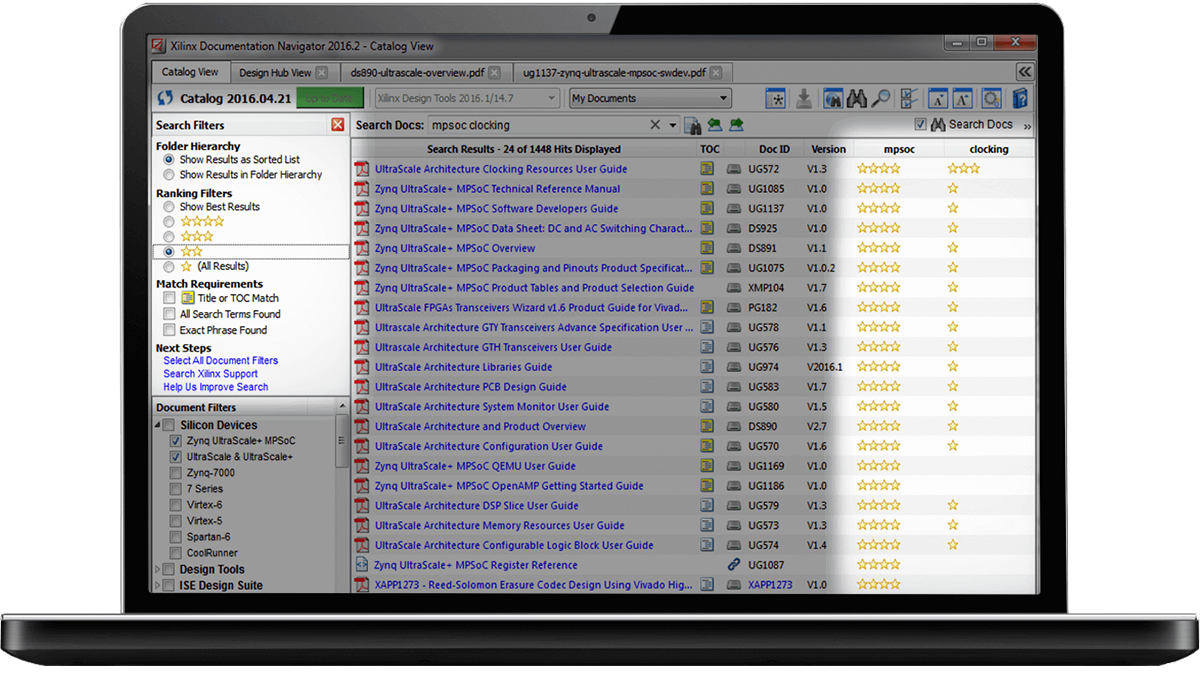Go to next hit with right green arrow

tap(736, 125)
